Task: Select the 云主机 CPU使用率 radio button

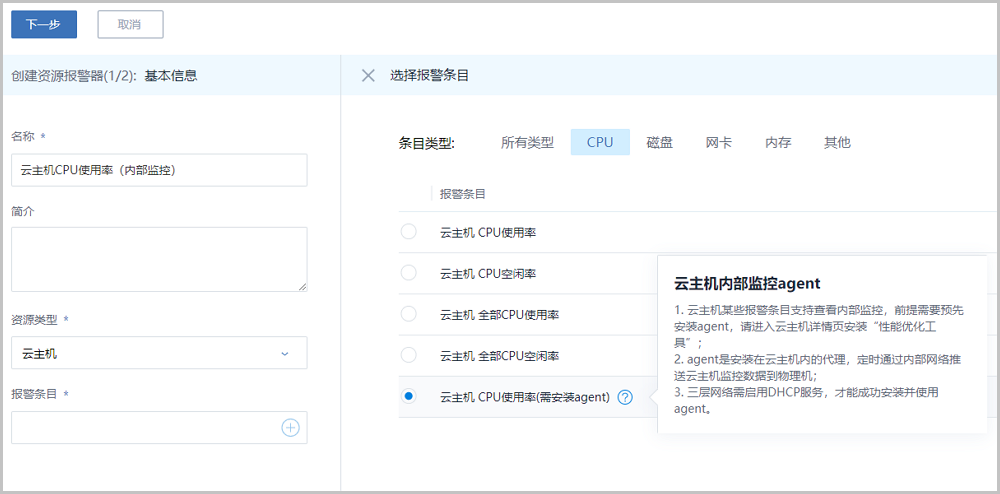Action: point(408,232)
